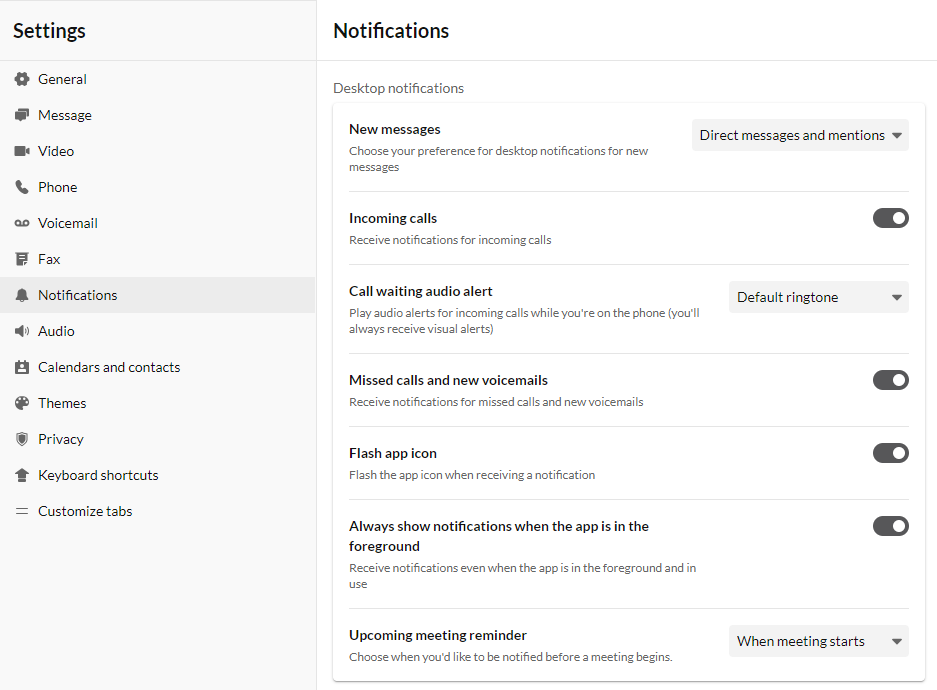Screen dimensions: 937x690
Task: Select the highlighted Notifications sidebar item
Action: point(158,295)
